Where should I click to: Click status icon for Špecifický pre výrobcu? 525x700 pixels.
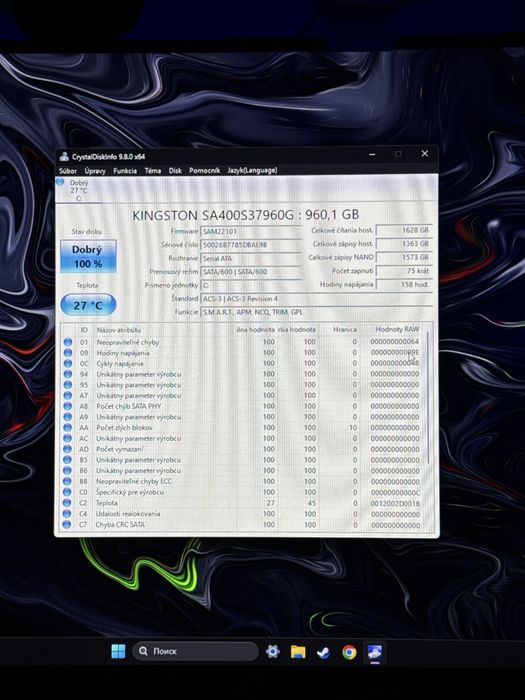click(67, 492)
